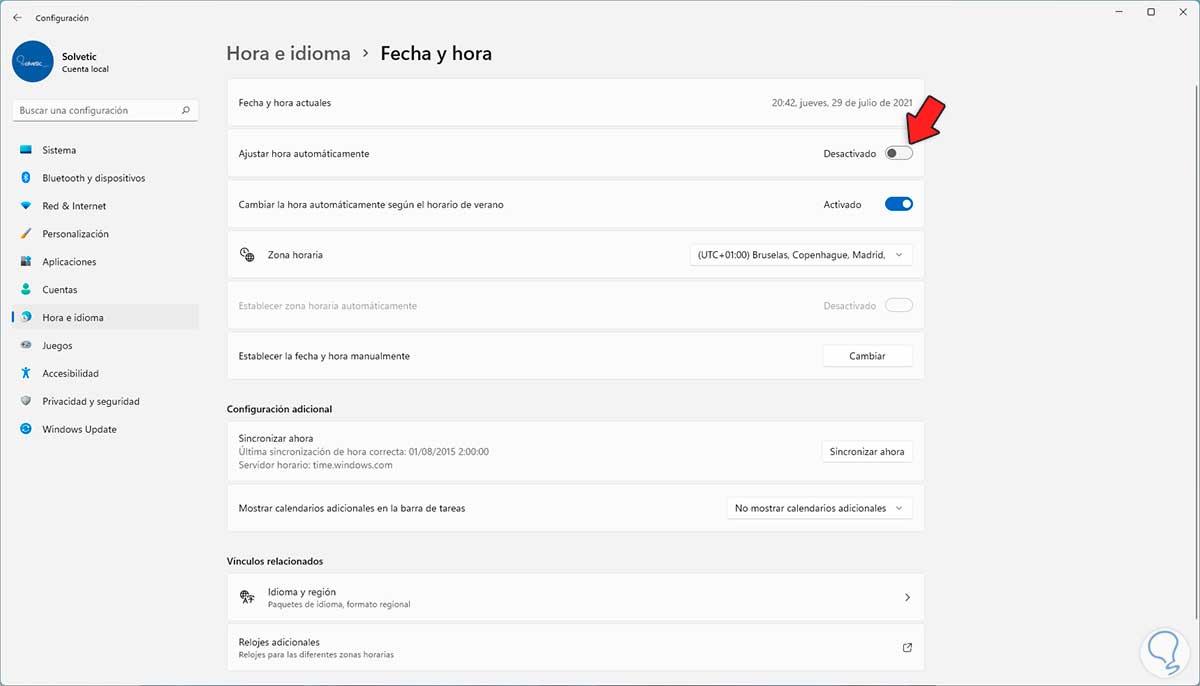Enable Ajustar hora automáticamente toggle
1200x686 pixels.
[899, 153]
